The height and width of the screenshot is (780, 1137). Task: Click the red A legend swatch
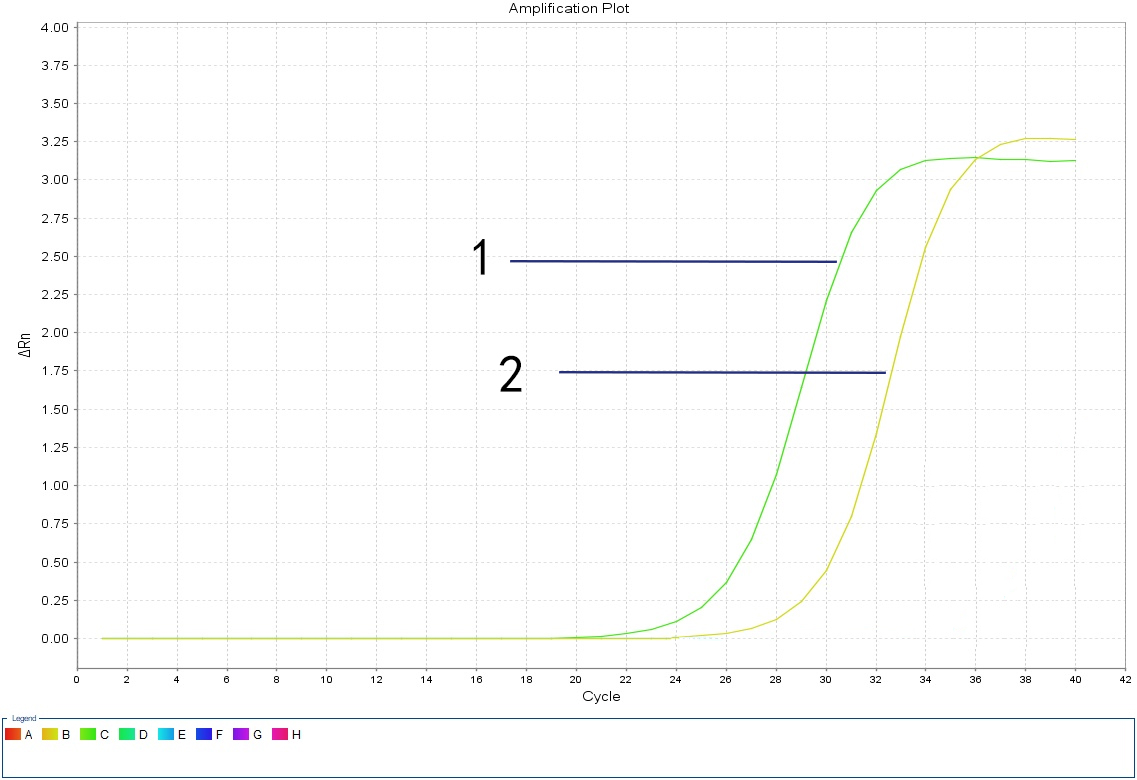(x=13, y=735)
